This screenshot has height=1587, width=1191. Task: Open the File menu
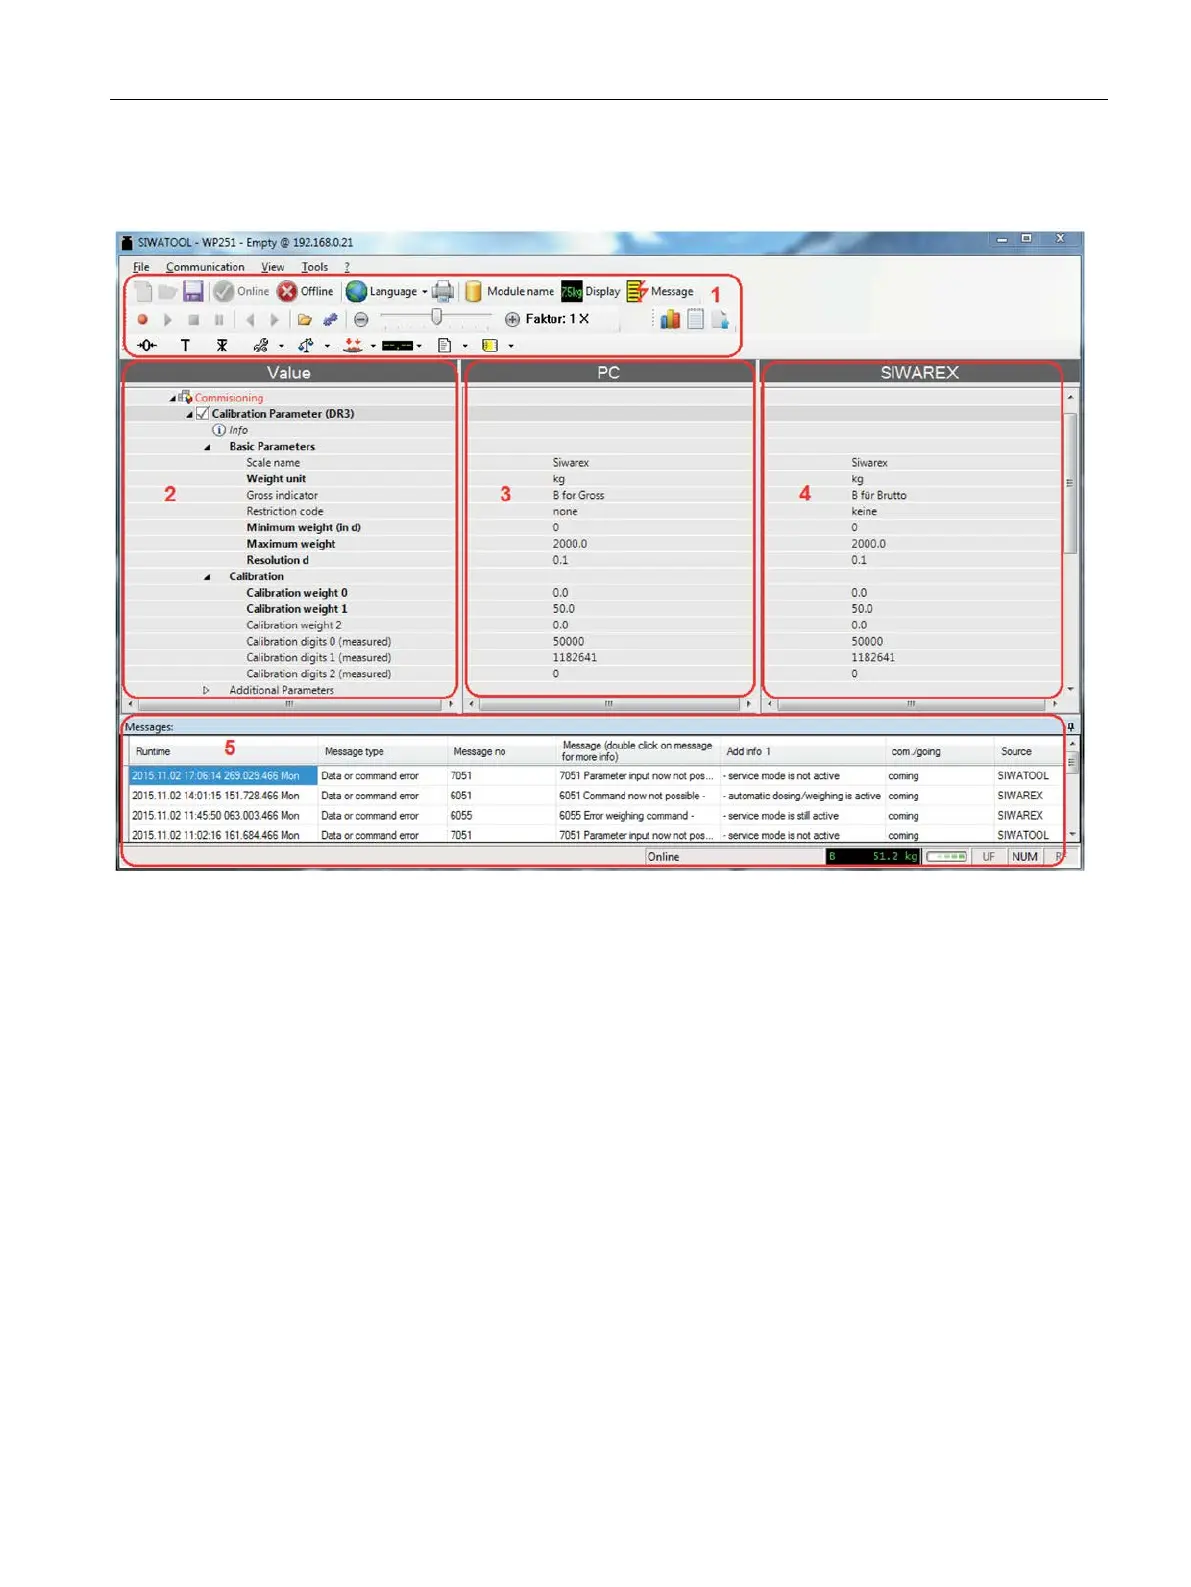[141, 267]
